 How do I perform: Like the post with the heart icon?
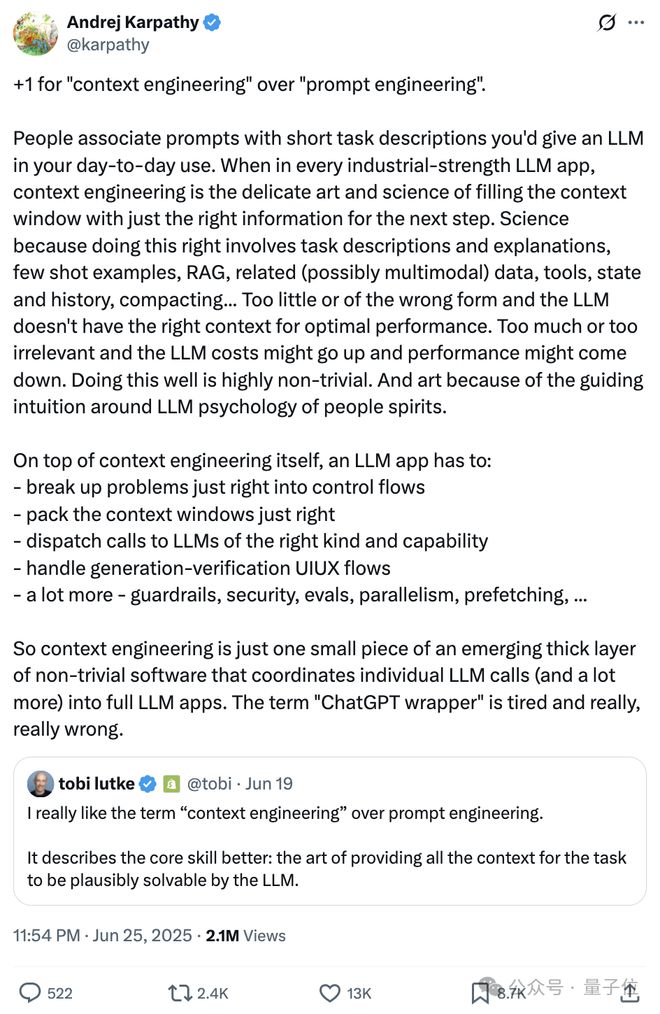pyautogui.click(x=330, y=993)
